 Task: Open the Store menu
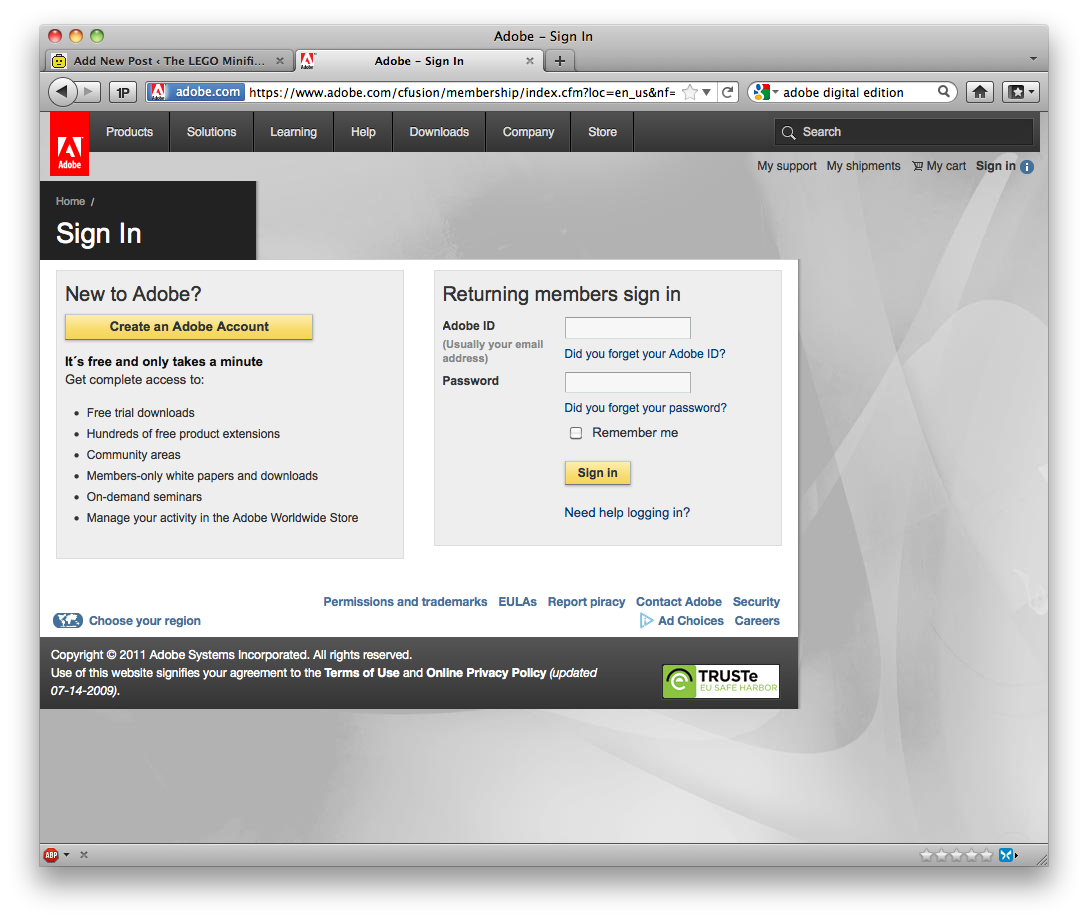(x=602, y=132)
